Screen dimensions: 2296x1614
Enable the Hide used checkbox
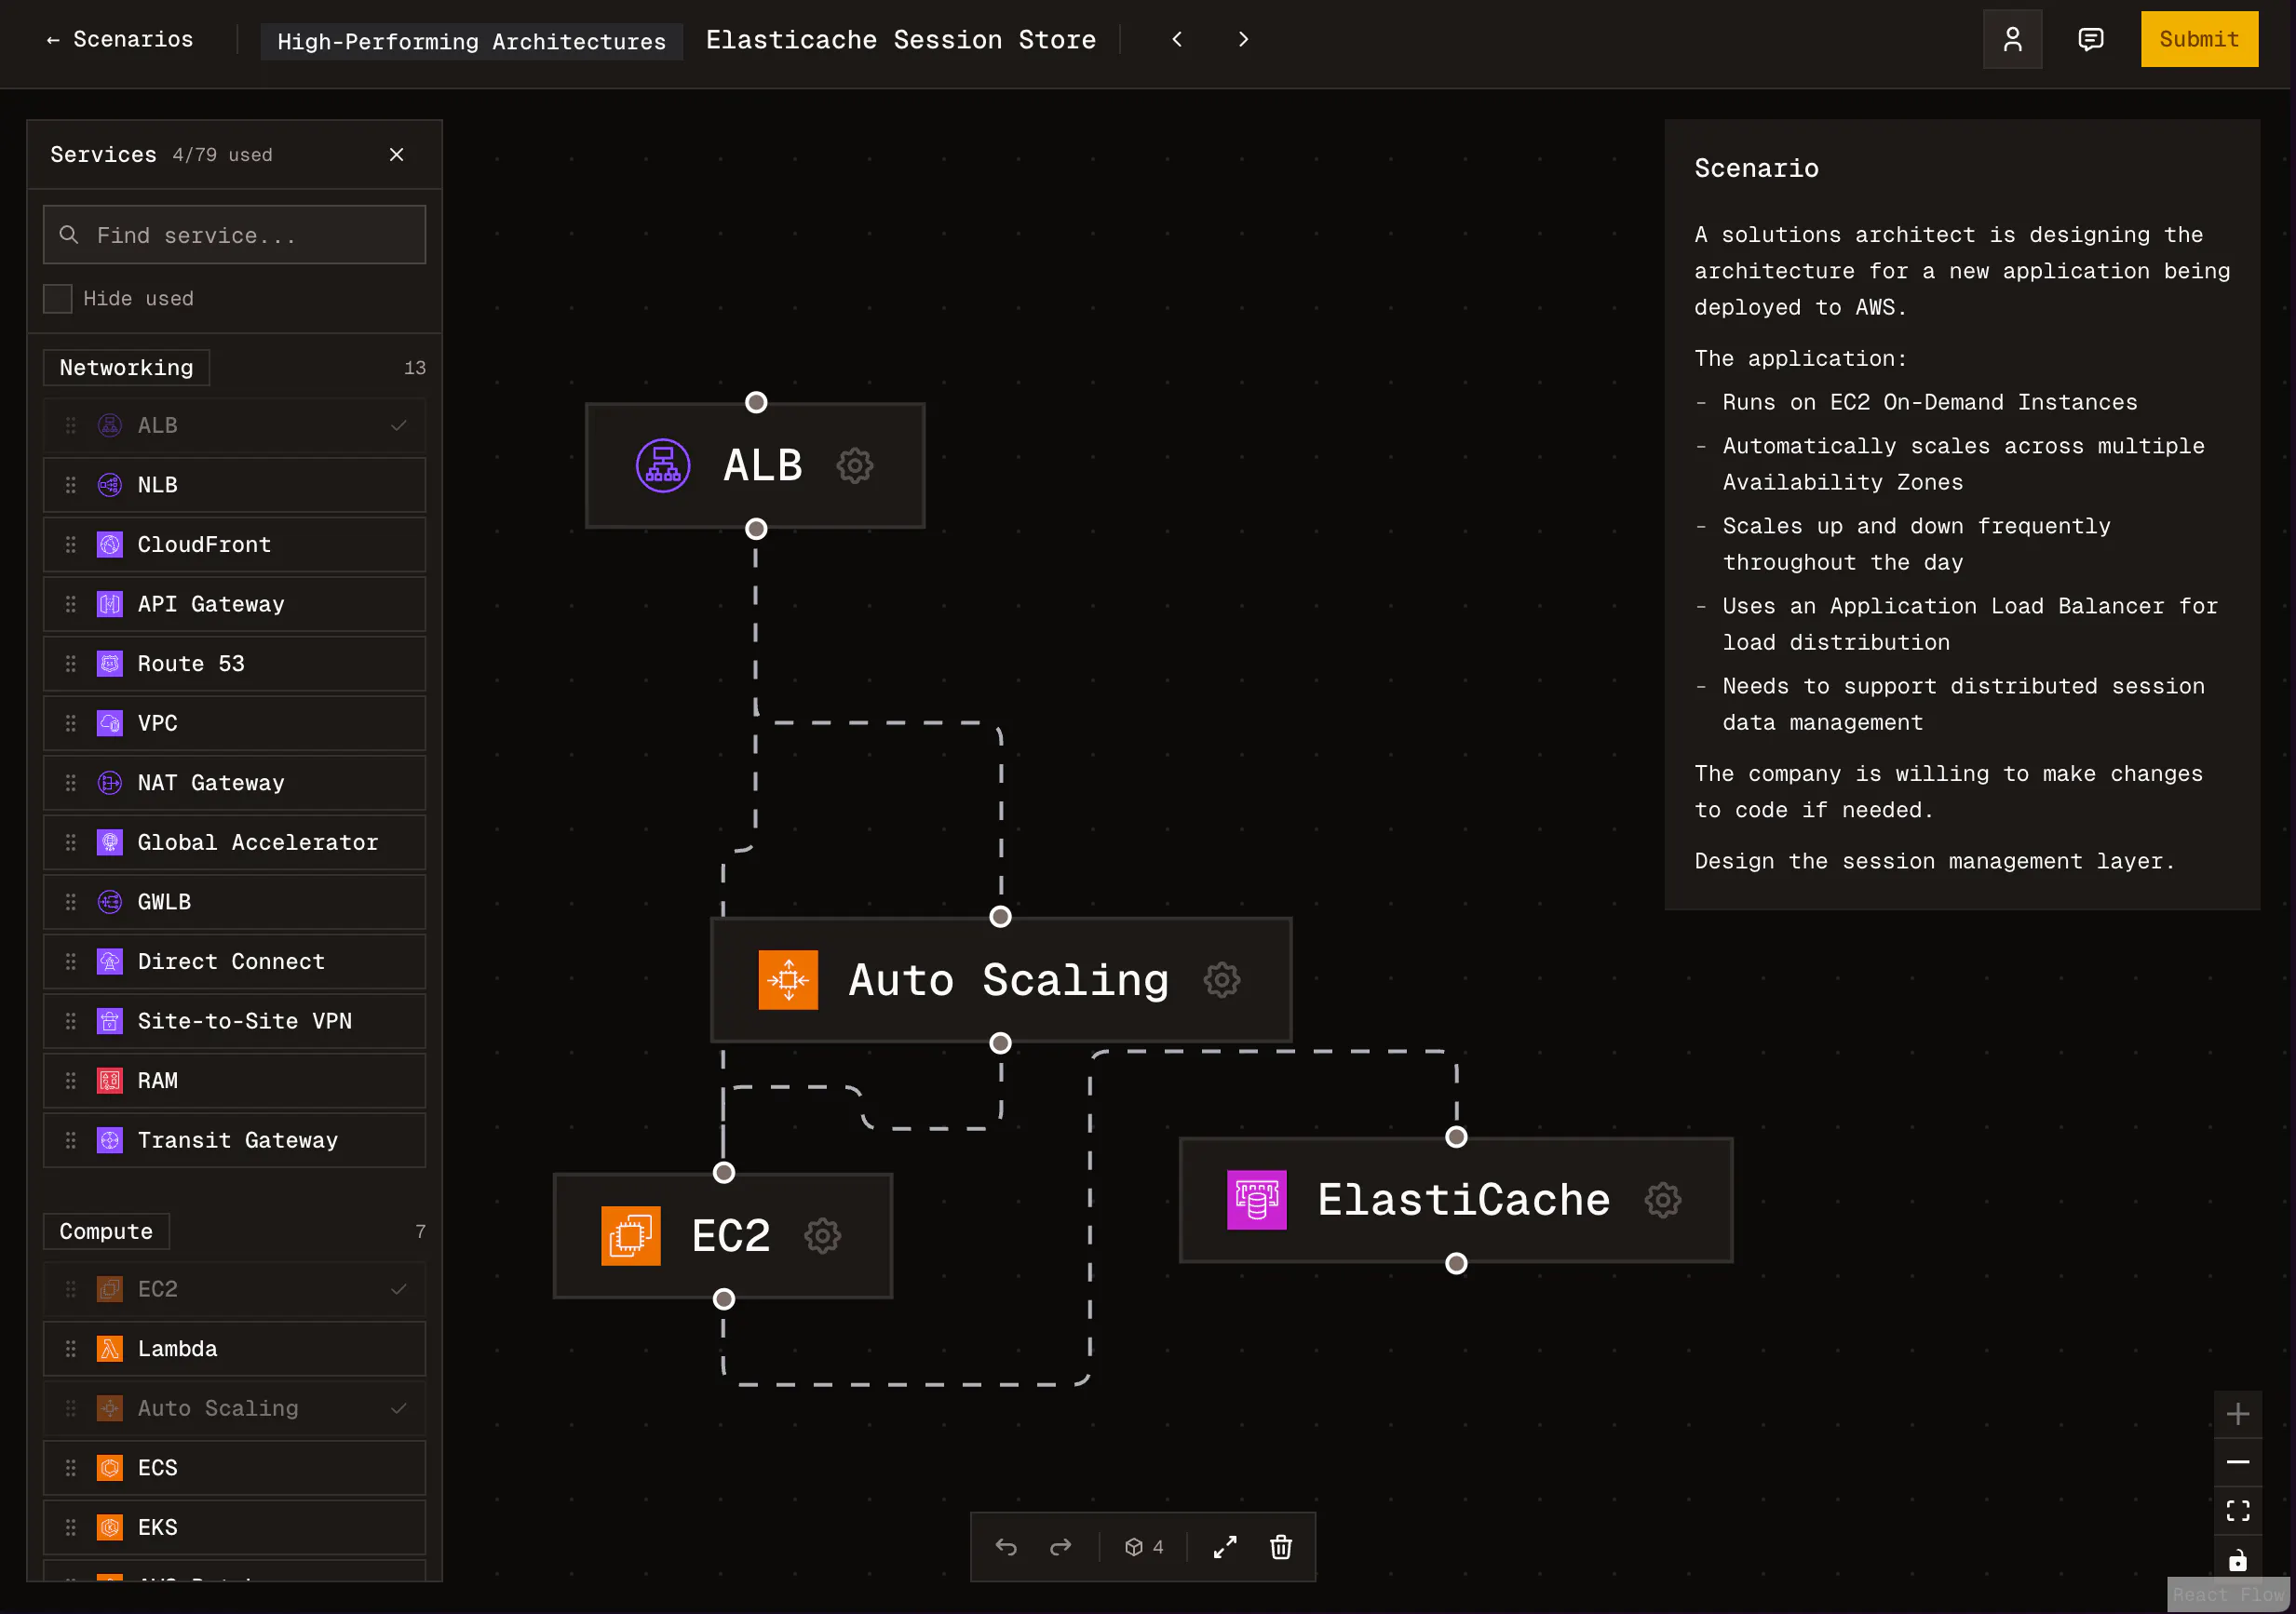click(x=57, y=298)
